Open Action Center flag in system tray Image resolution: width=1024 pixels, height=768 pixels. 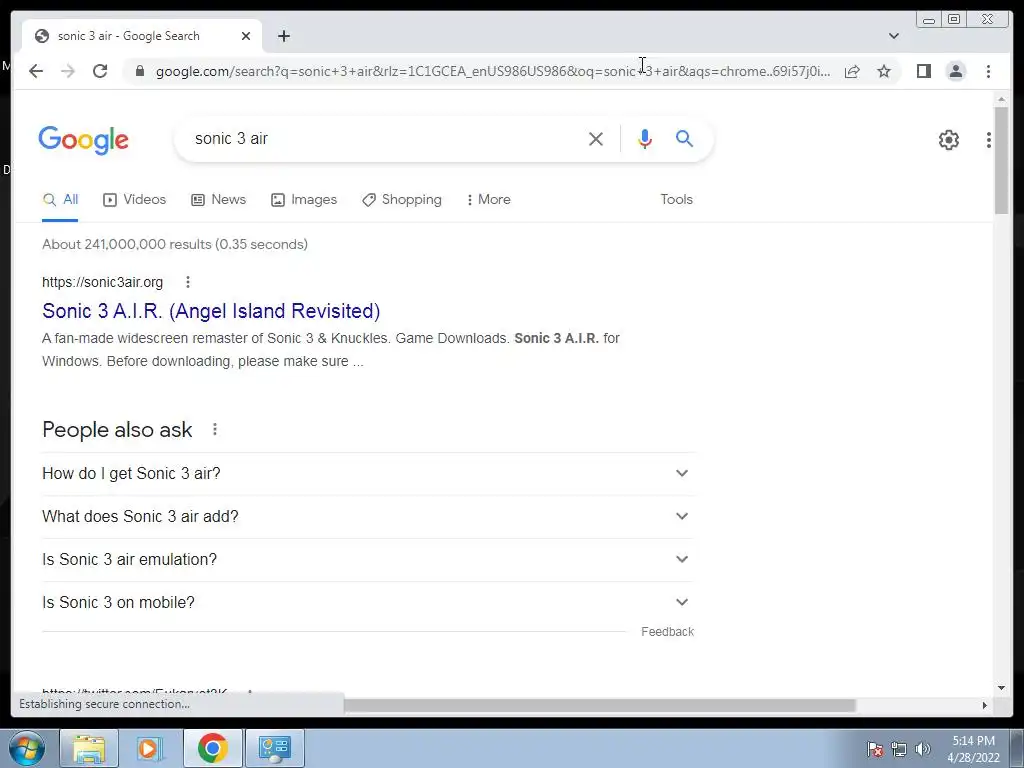pyautogui.click(x=875, y=749)
